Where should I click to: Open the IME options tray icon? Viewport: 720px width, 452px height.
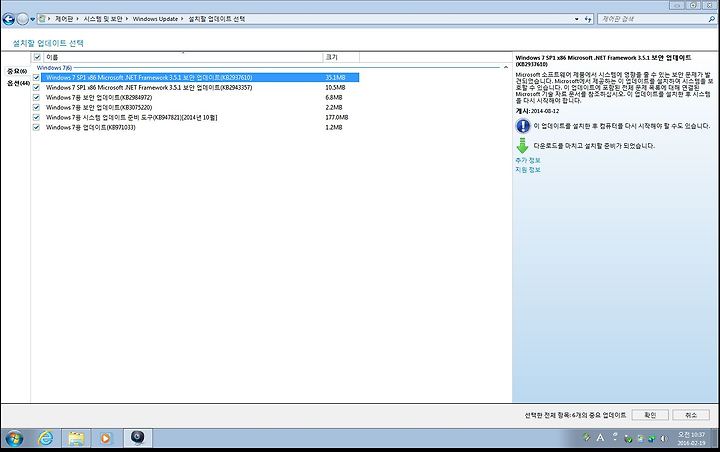(615, 436)
